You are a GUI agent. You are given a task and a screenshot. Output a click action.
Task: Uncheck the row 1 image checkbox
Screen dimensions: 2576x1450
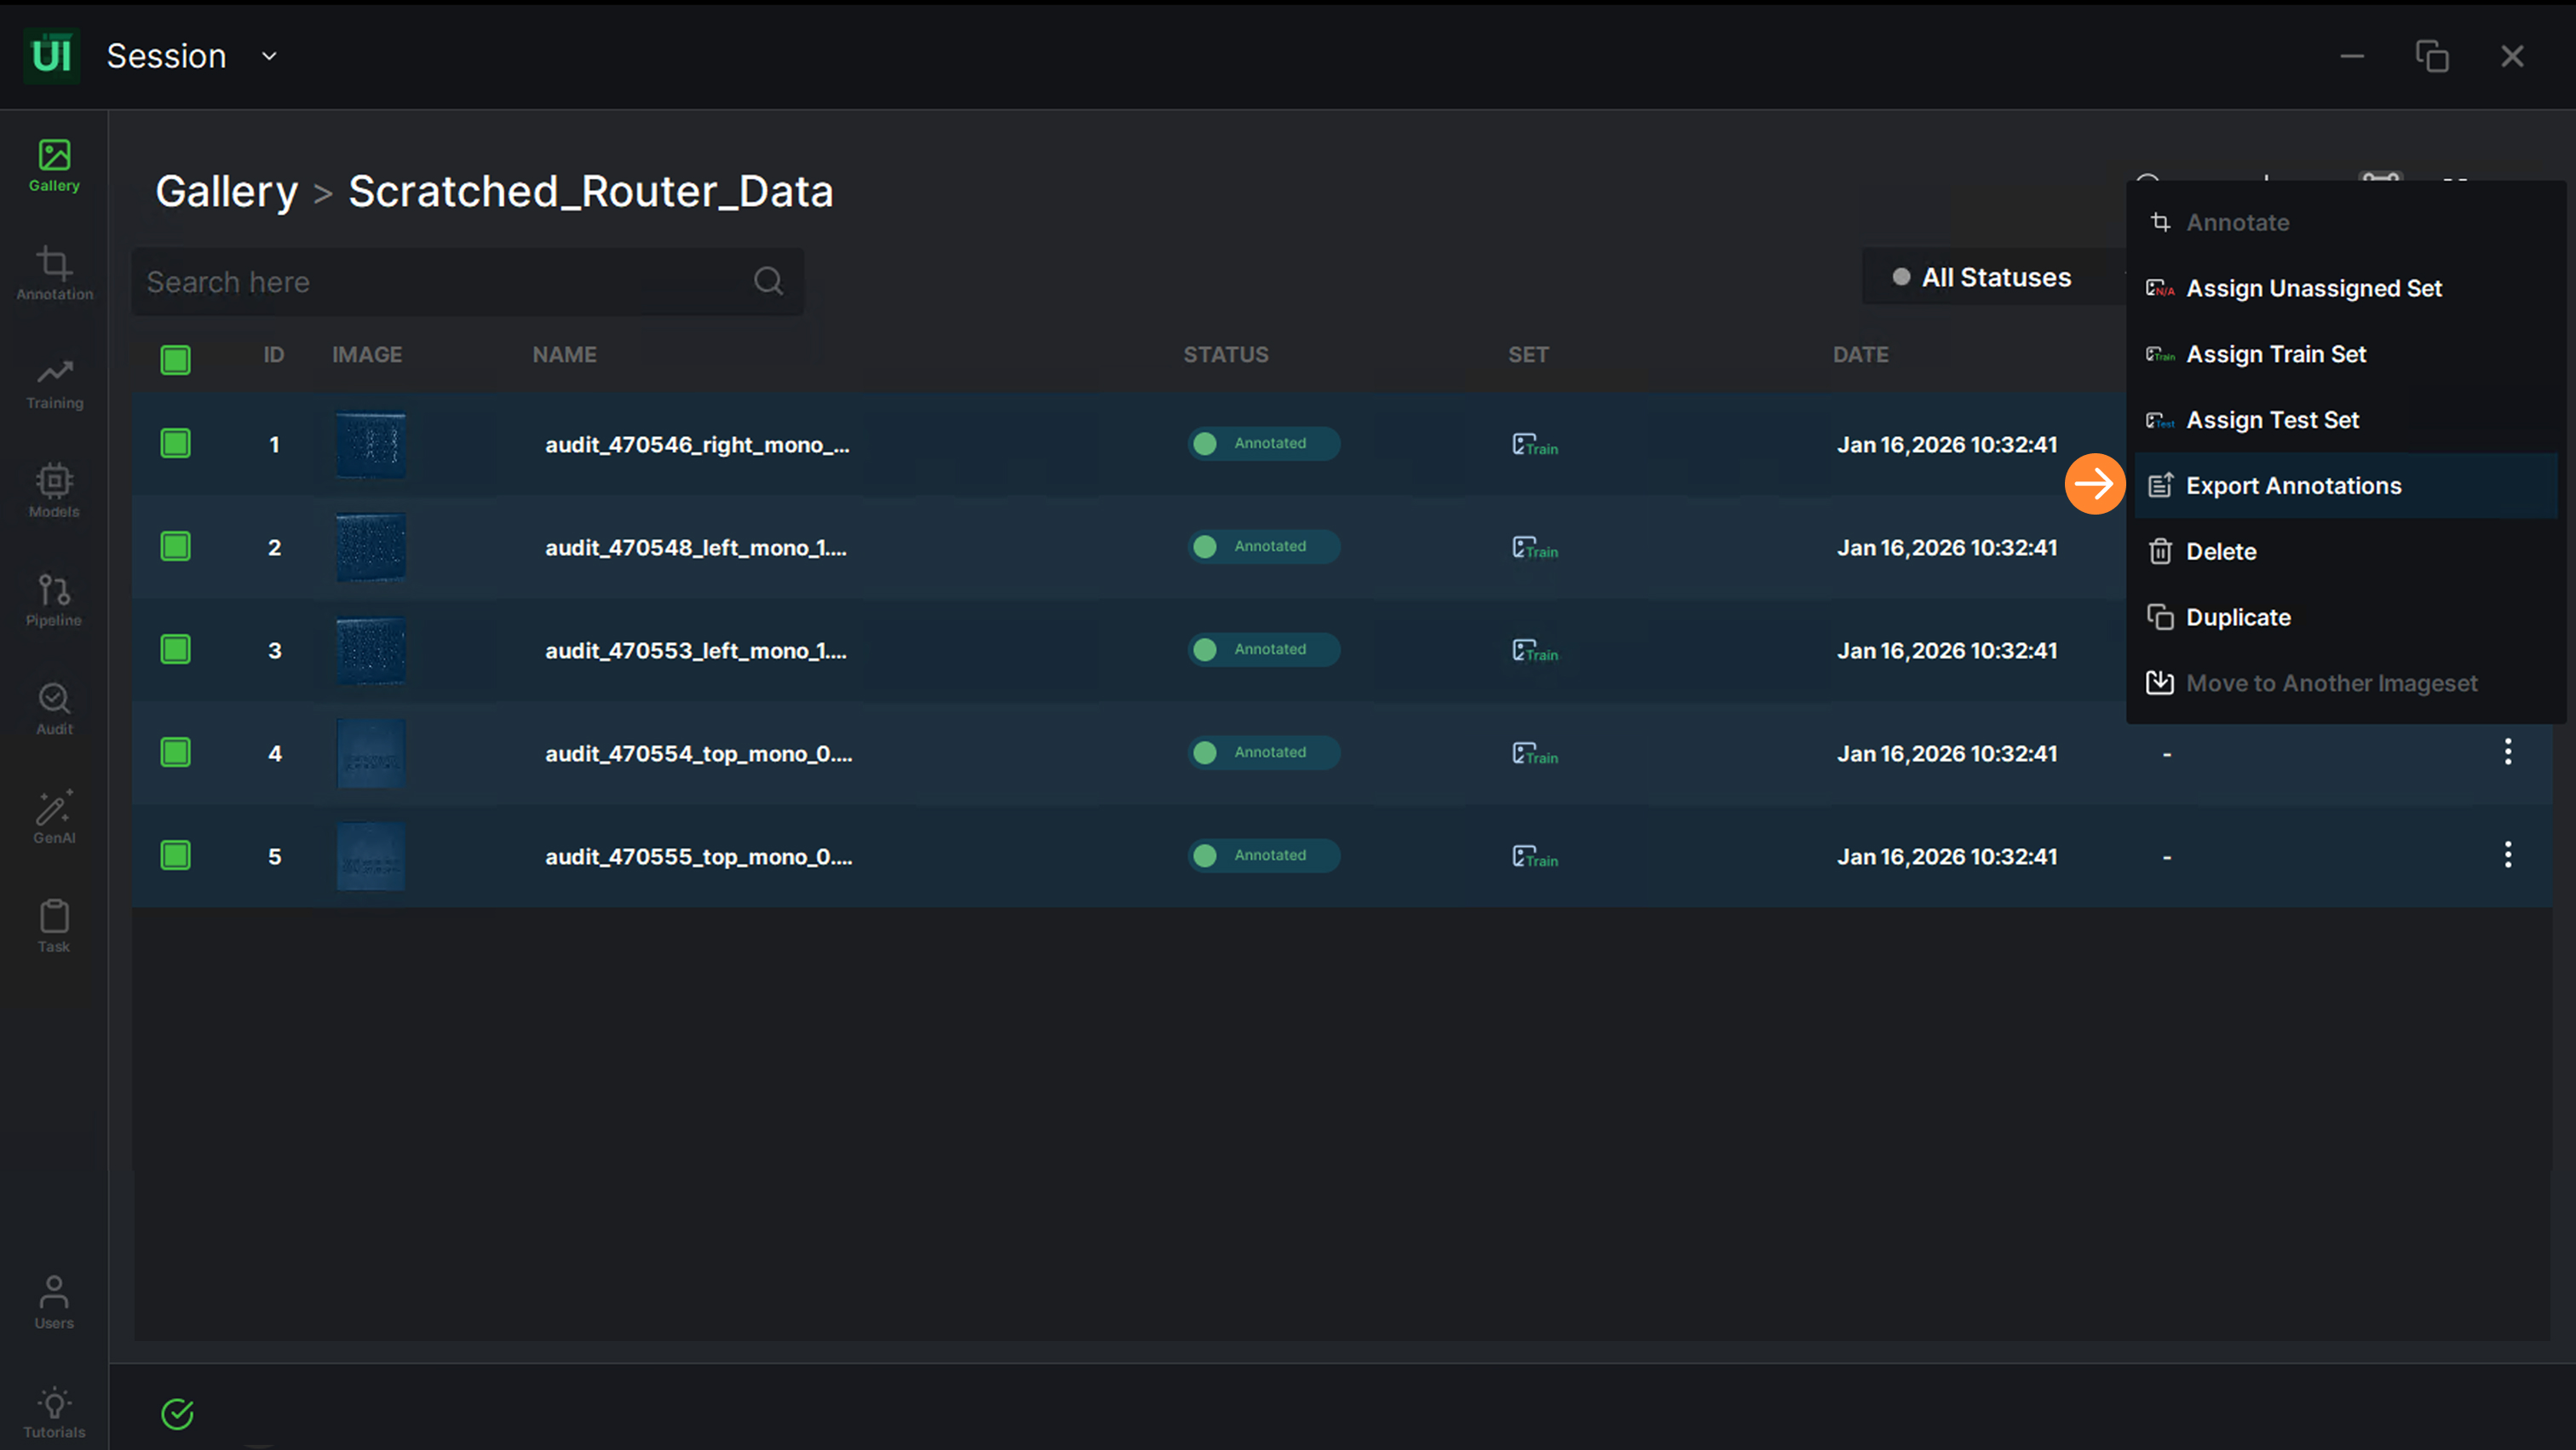tap(176, 444)
